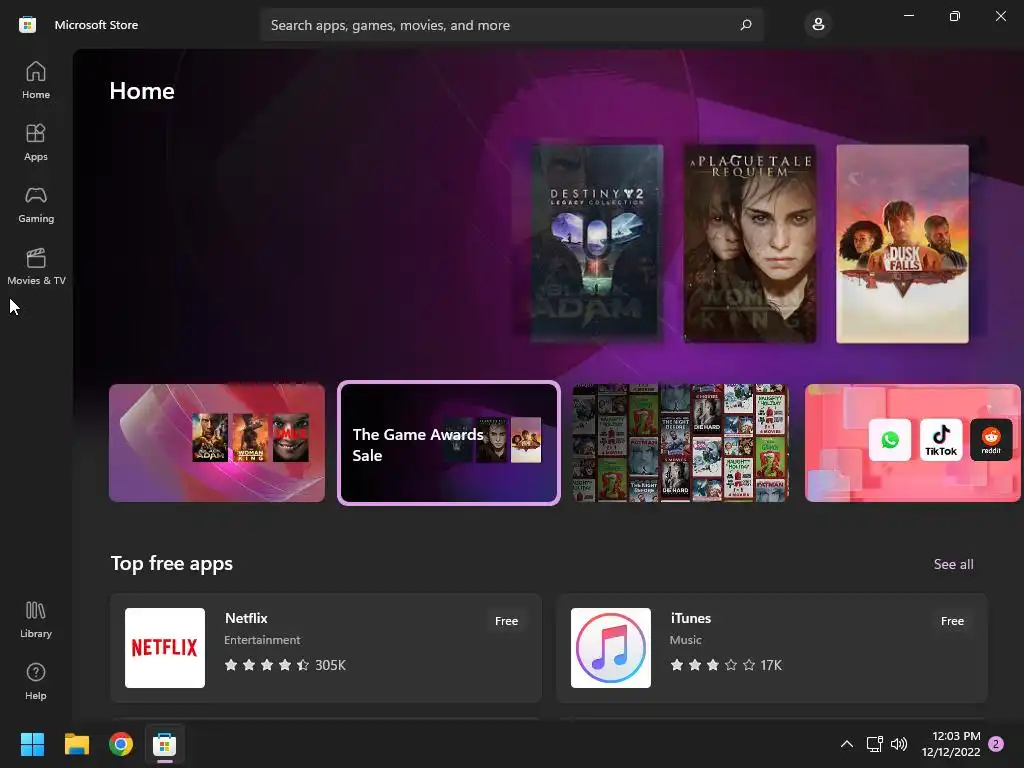Open the user account profile icon
This screenshot has height=768, width=1024.
(x=818, y=25)
